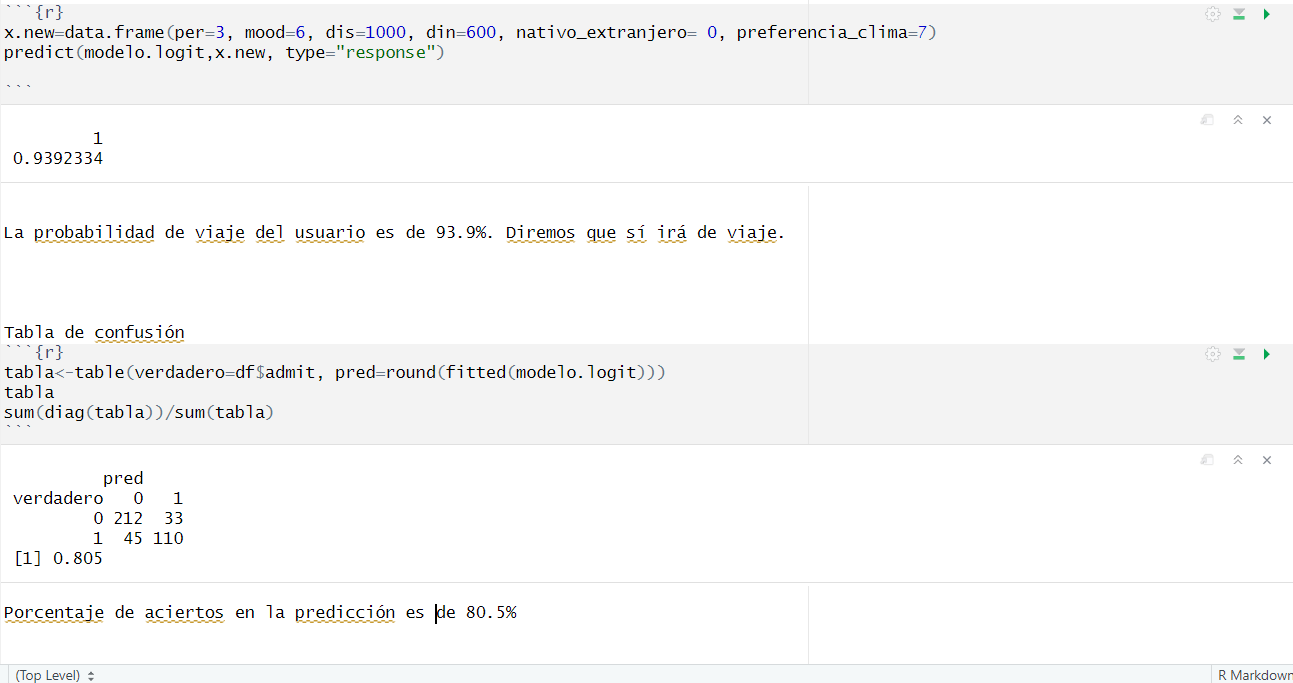Place cursor in x.new=data.frame code line
The image size is (1293, 683).
point(470,33)
